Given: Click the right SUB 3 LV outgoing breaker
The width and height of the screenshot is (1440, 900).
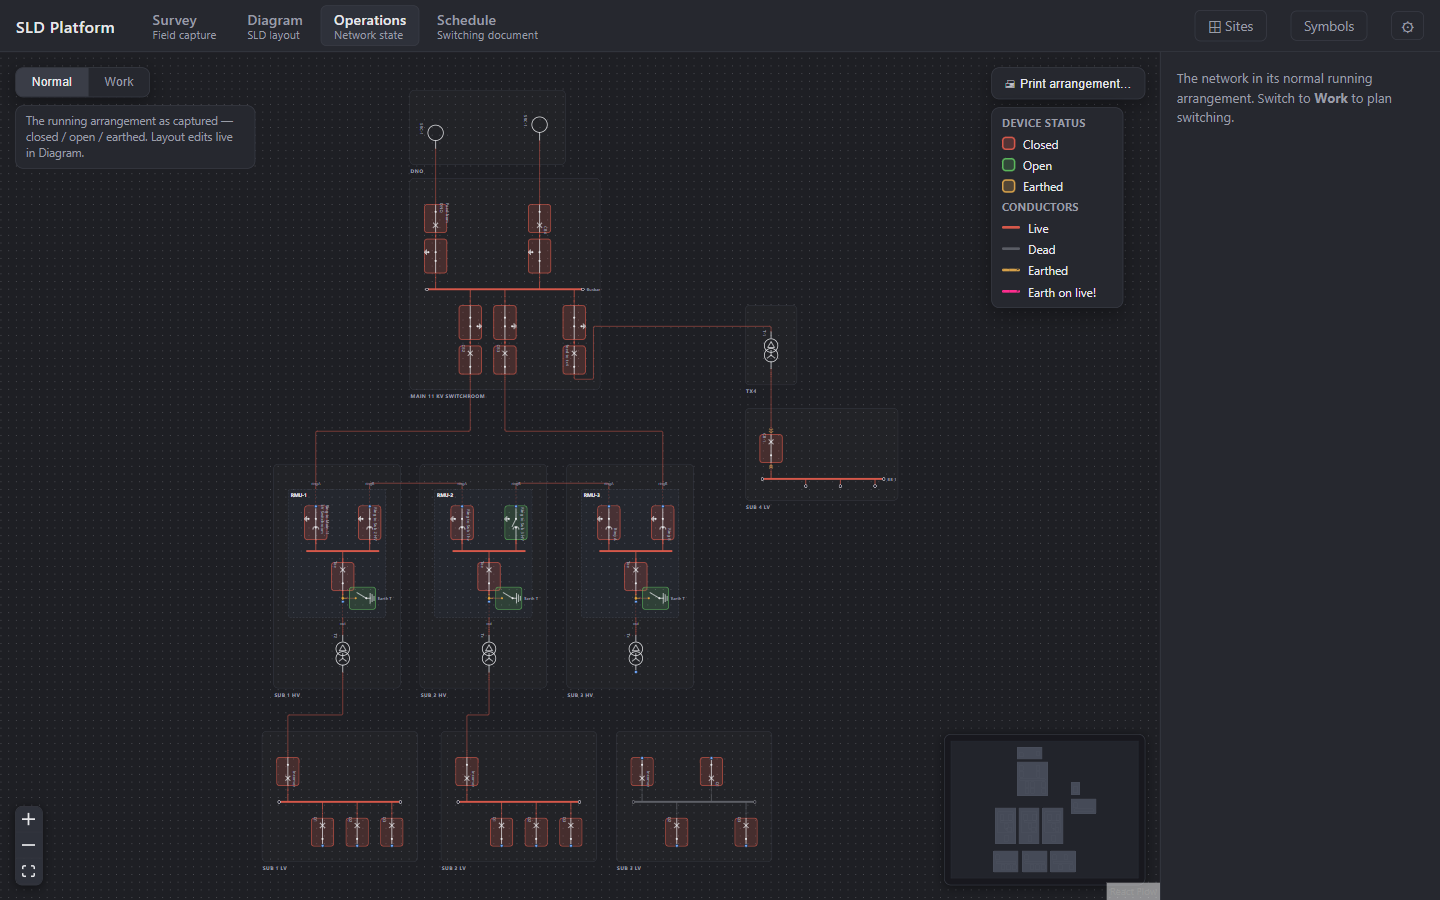Looking at the screenshot, I should (746, 832).
